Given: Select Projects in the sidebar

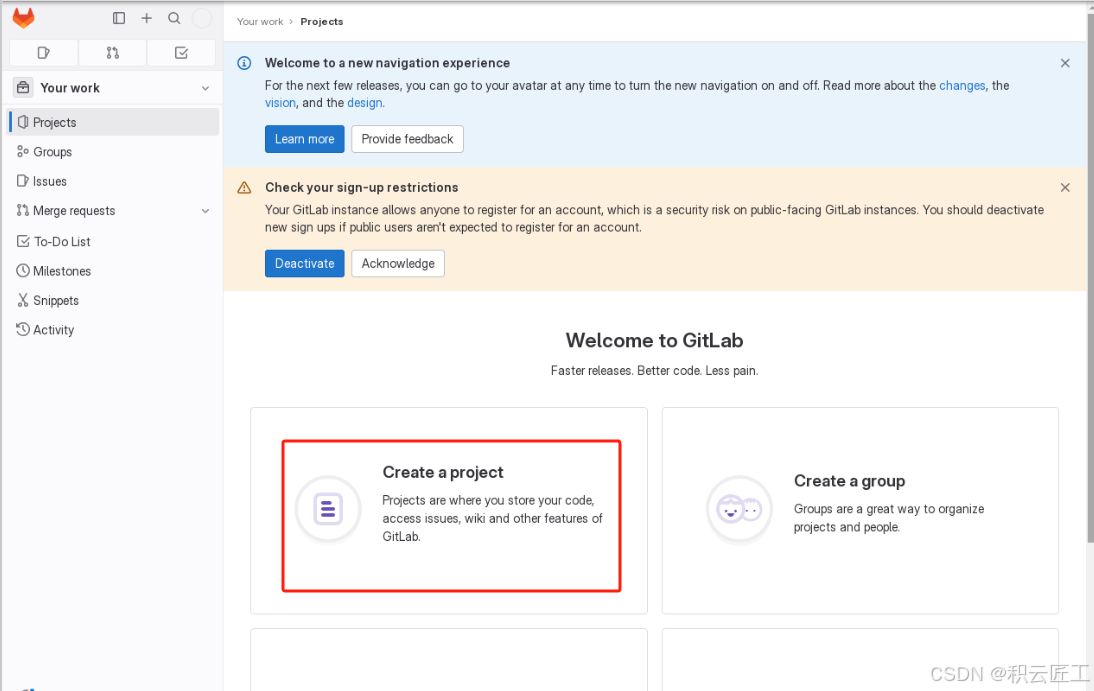Looking at the screenshot, I should tap(113, 122).
